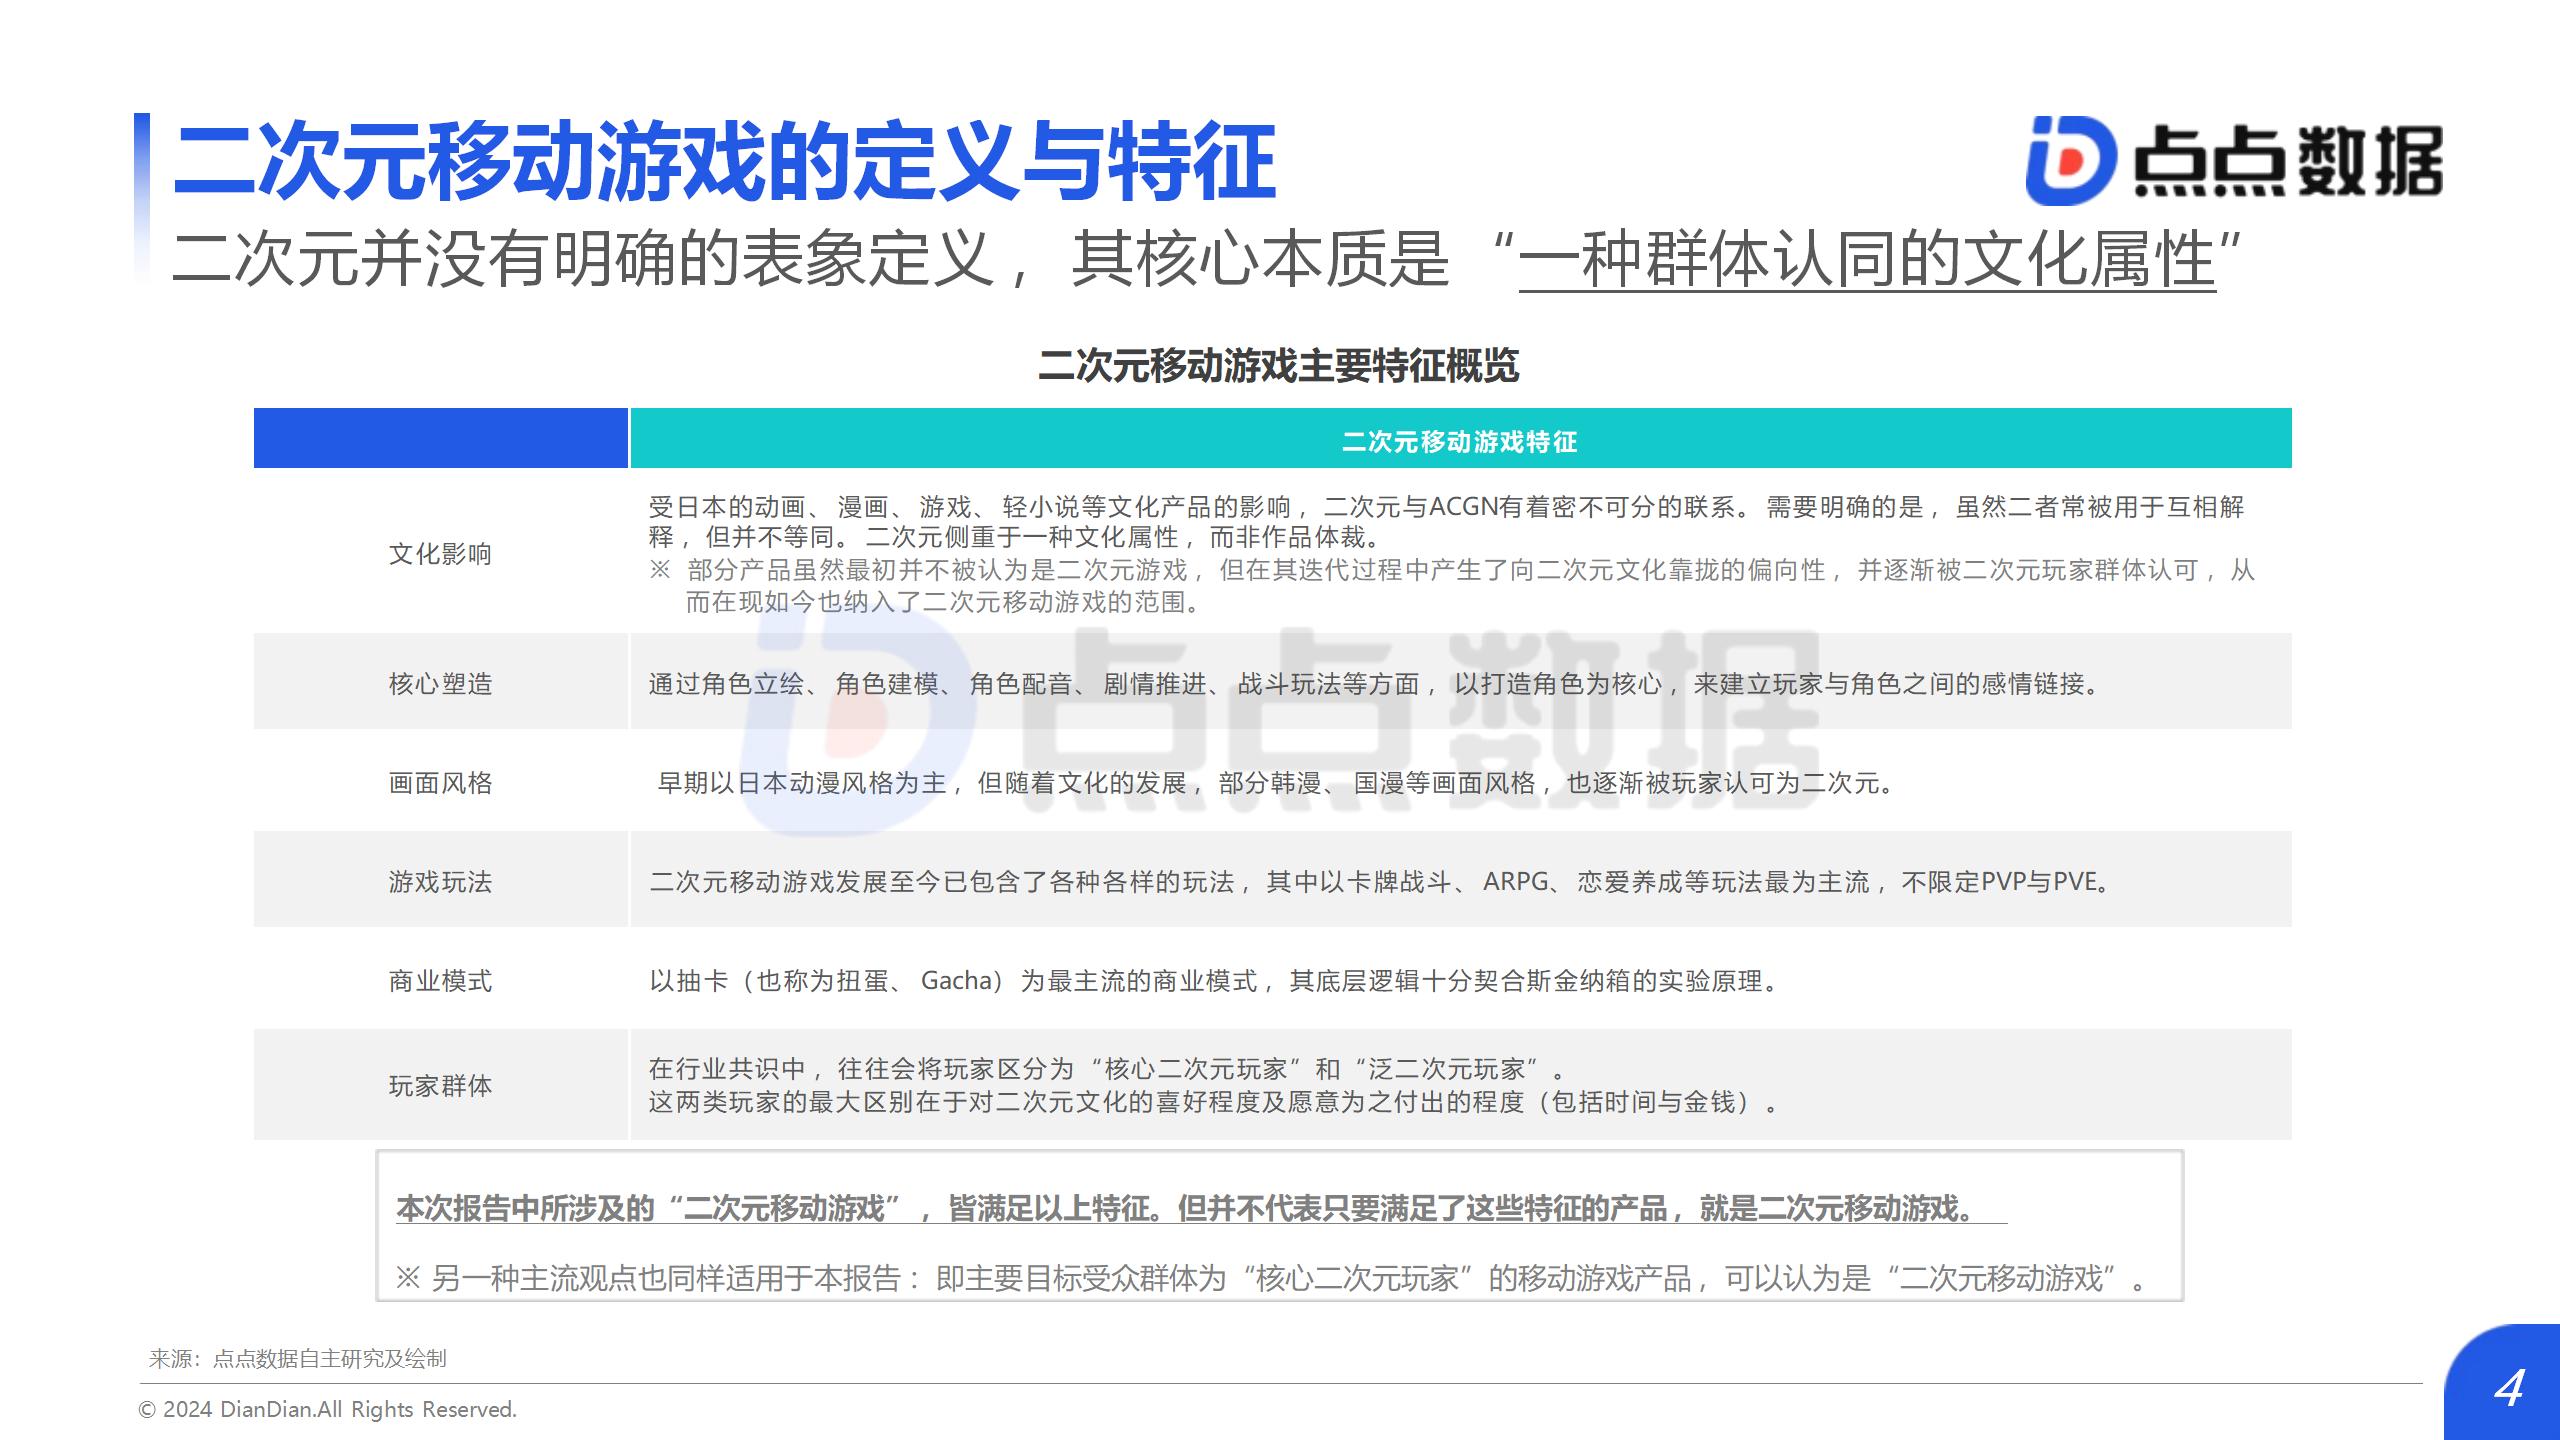Screen dimensions: 2560x1440
Task: Click the page number 4 badge
Action: (x=2508, y=1388)
